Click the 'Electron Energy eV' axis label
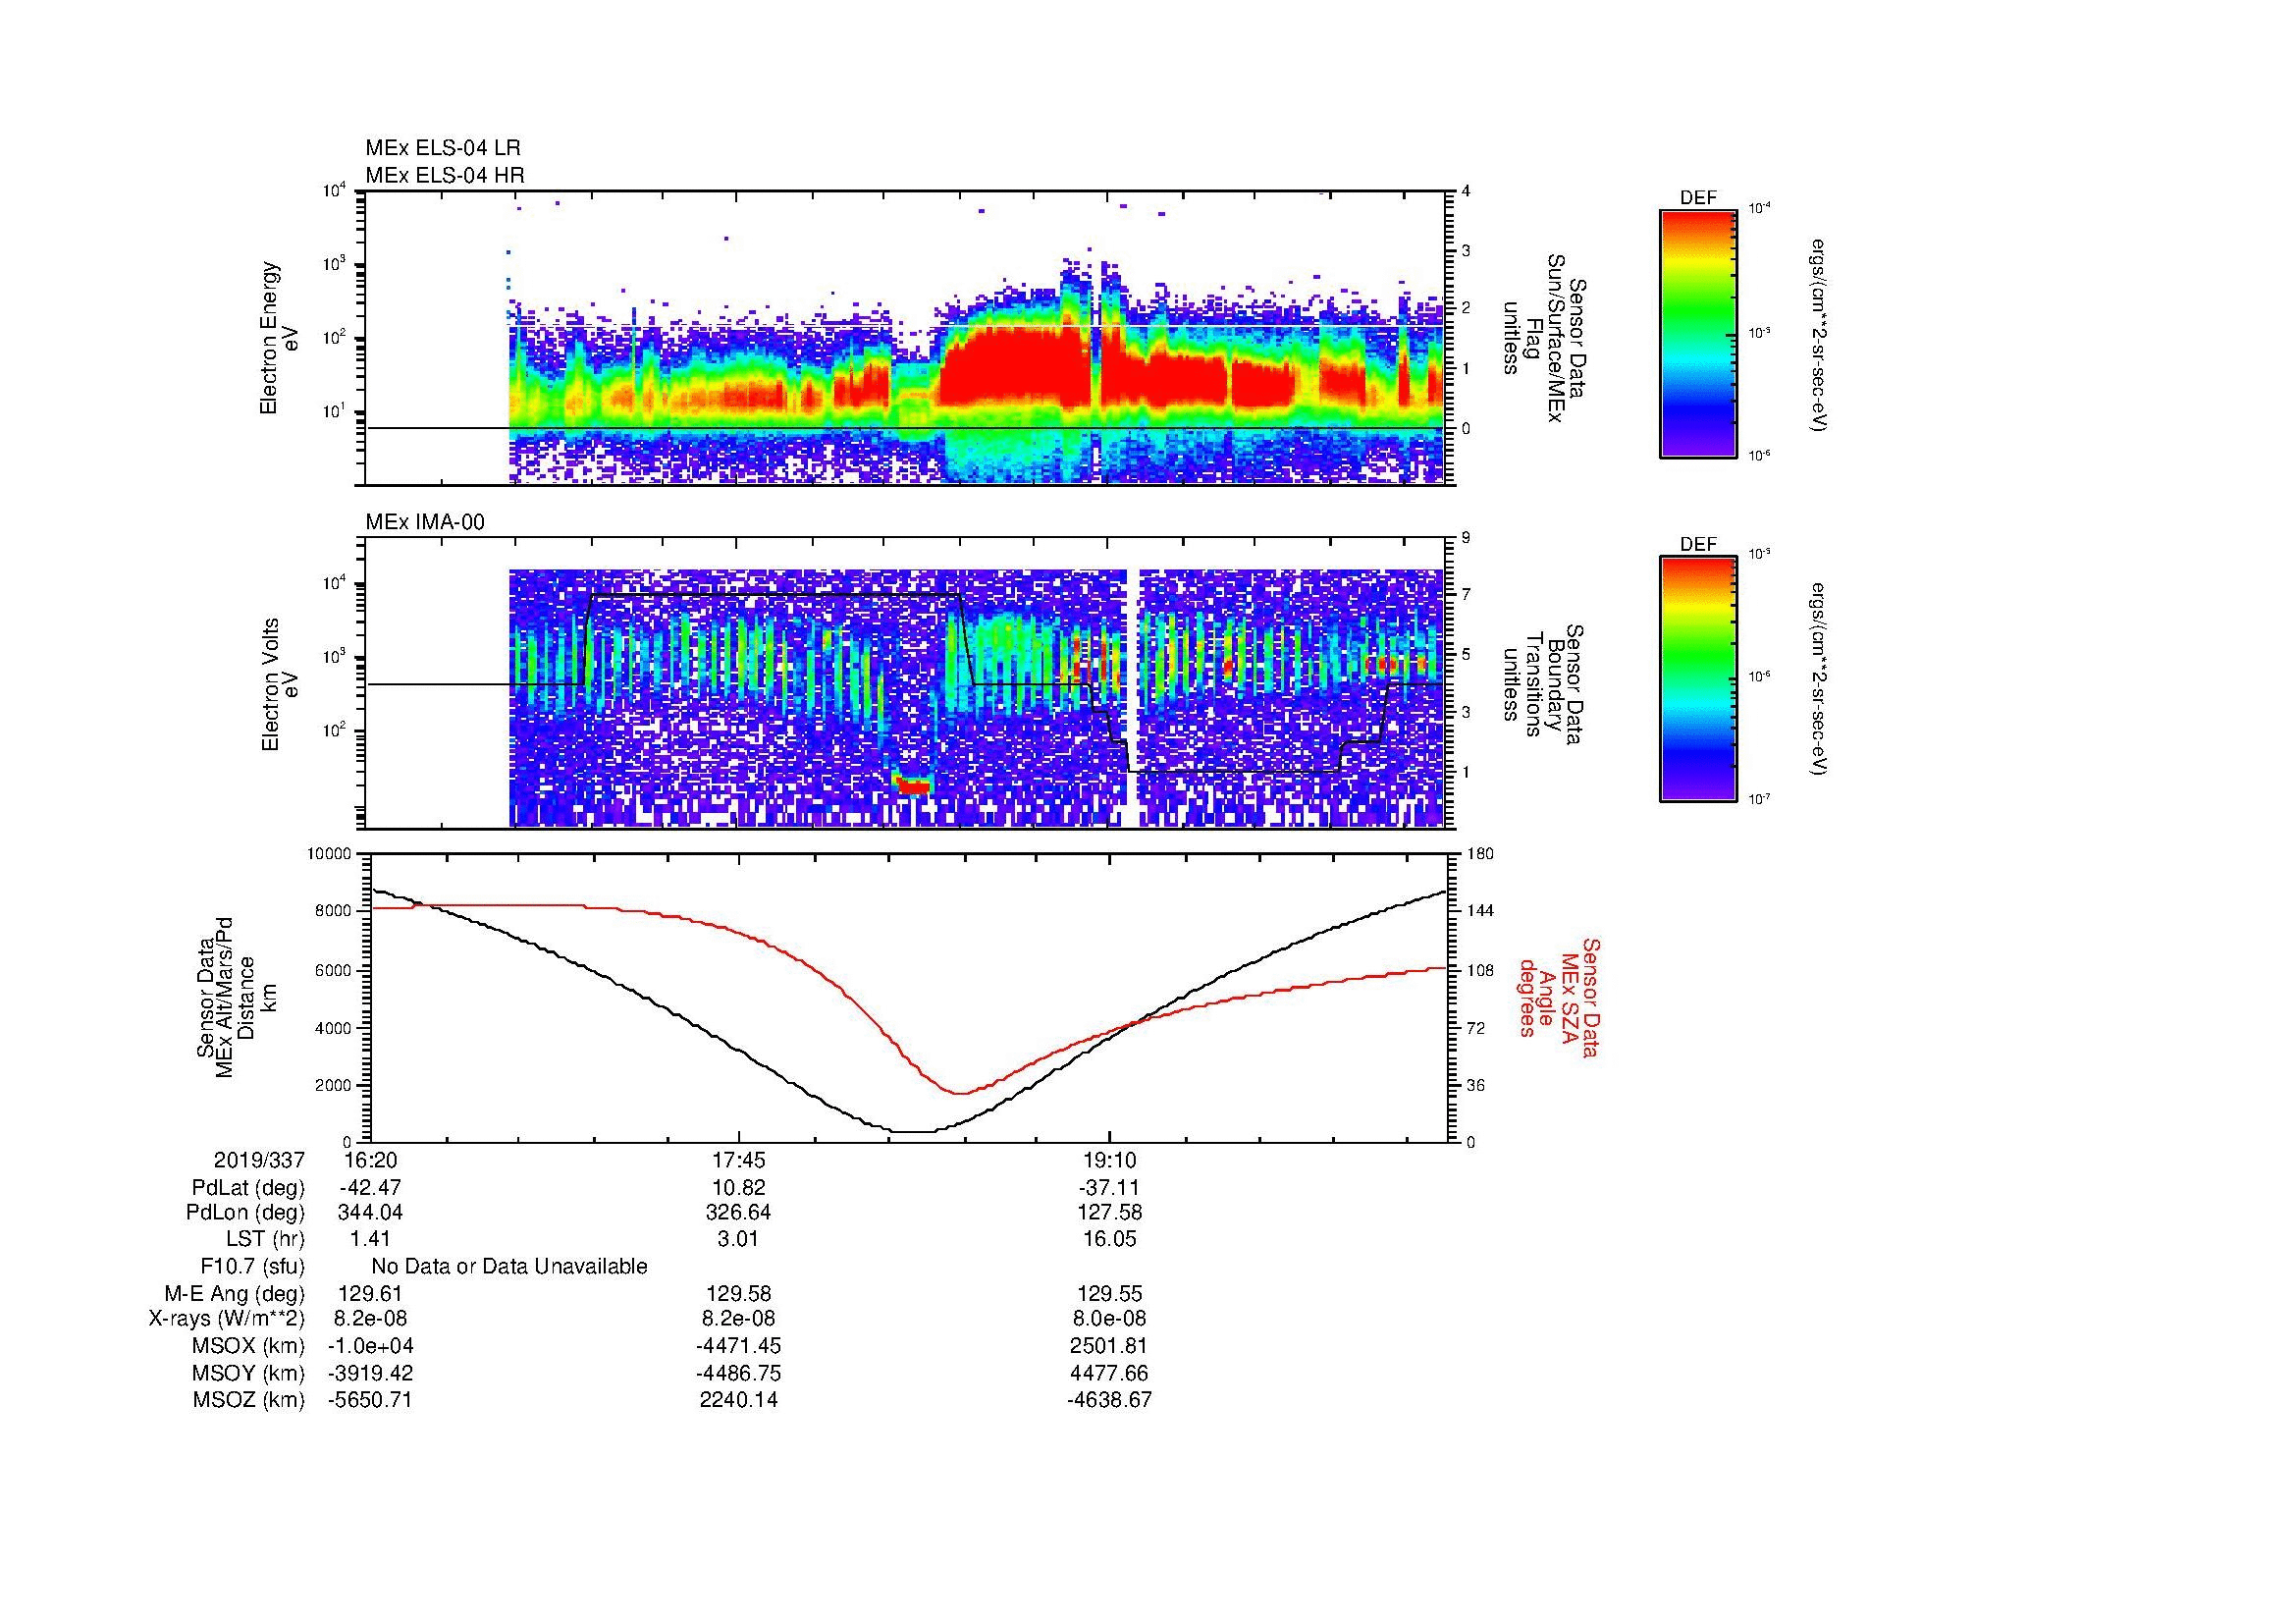Screen dimensions: 2296x1623 point(280,338)
